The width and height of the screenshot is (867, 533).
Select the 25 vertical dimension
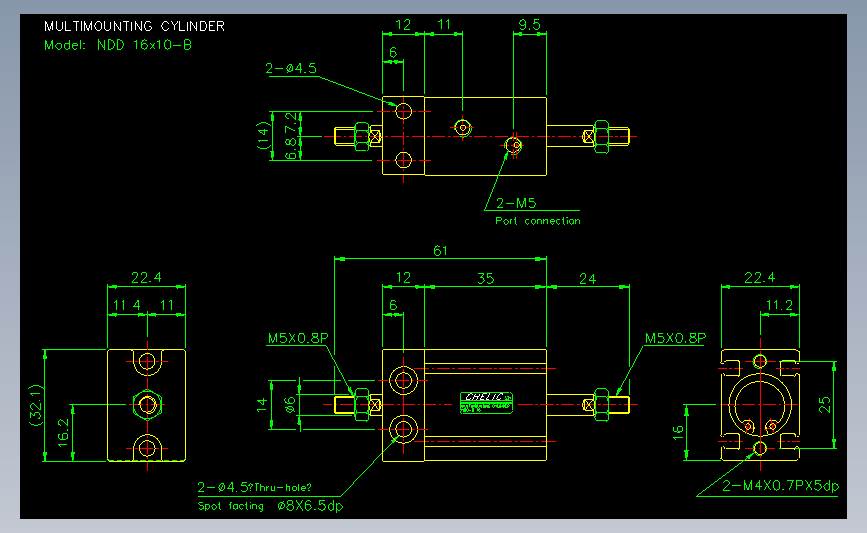[824, 405]
